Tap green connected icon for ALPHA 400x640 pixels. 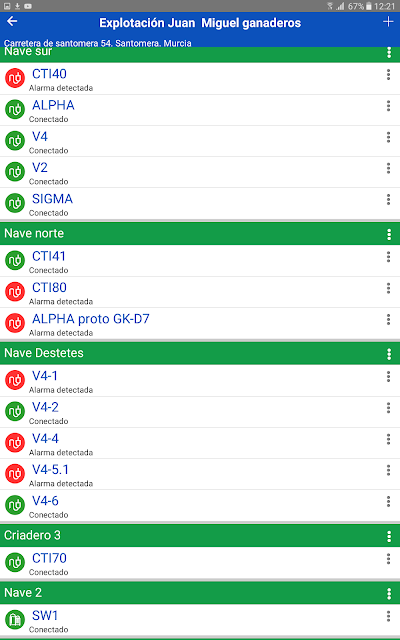point(15,109)
